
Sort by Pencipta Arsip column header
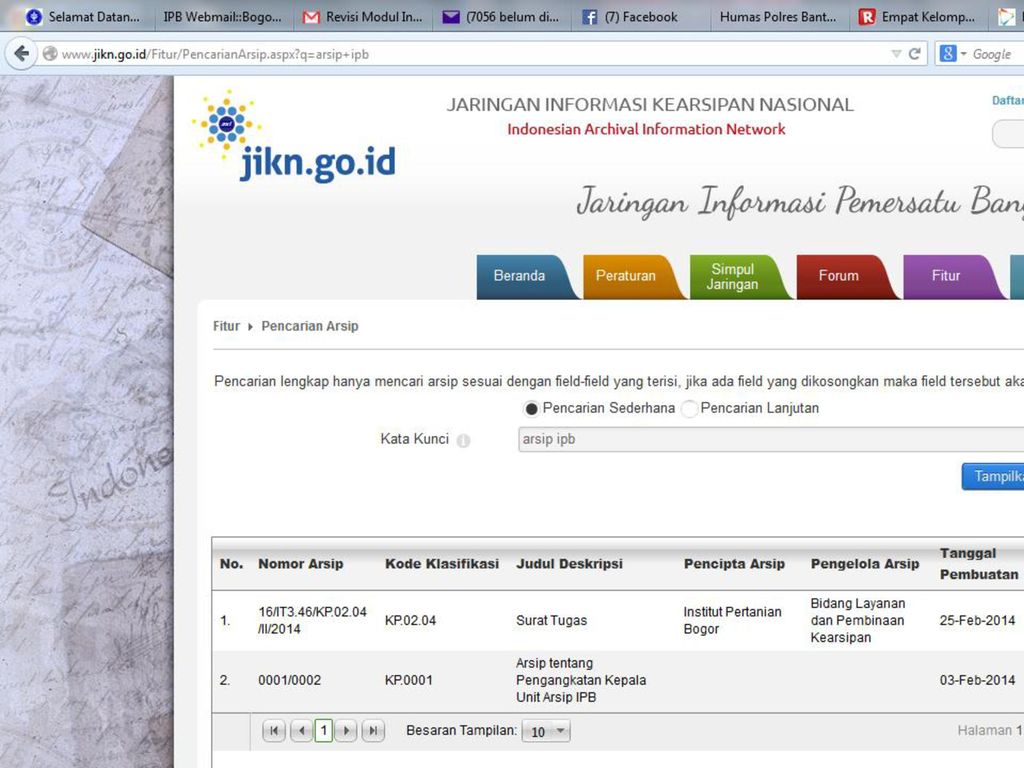734,564
